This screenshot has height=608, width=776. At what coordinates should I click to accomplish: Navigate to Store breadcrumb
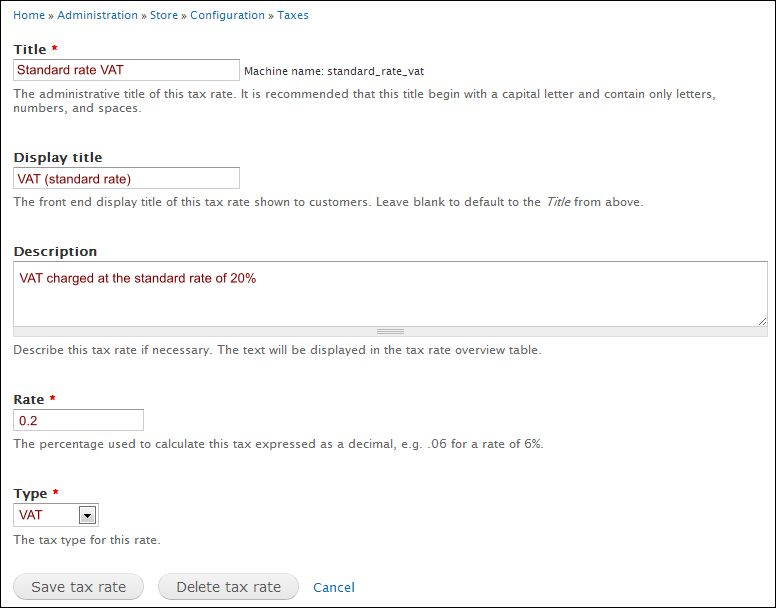[x=164, y=15]
